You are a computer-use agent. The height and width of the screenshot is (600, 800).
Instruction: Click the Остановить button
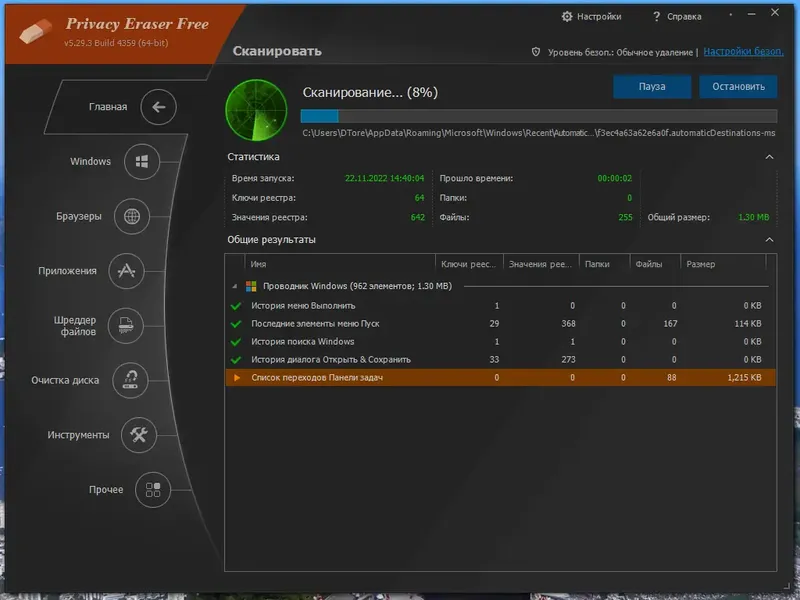click(x=738, y=87)
